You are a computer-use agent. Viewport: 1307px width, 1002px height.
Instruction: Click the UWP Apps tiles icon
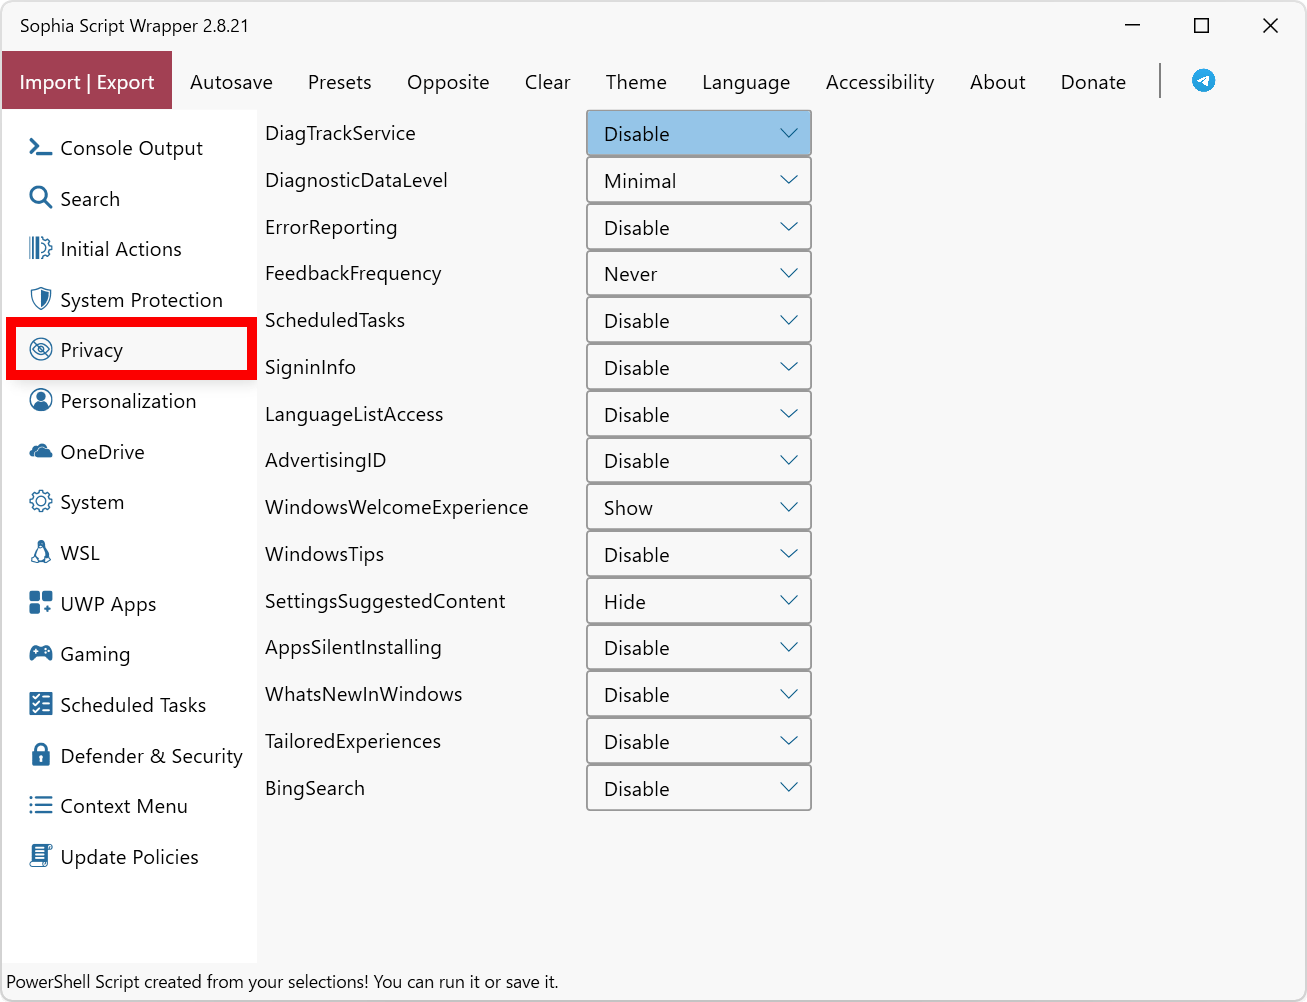[x=40, y=603]
